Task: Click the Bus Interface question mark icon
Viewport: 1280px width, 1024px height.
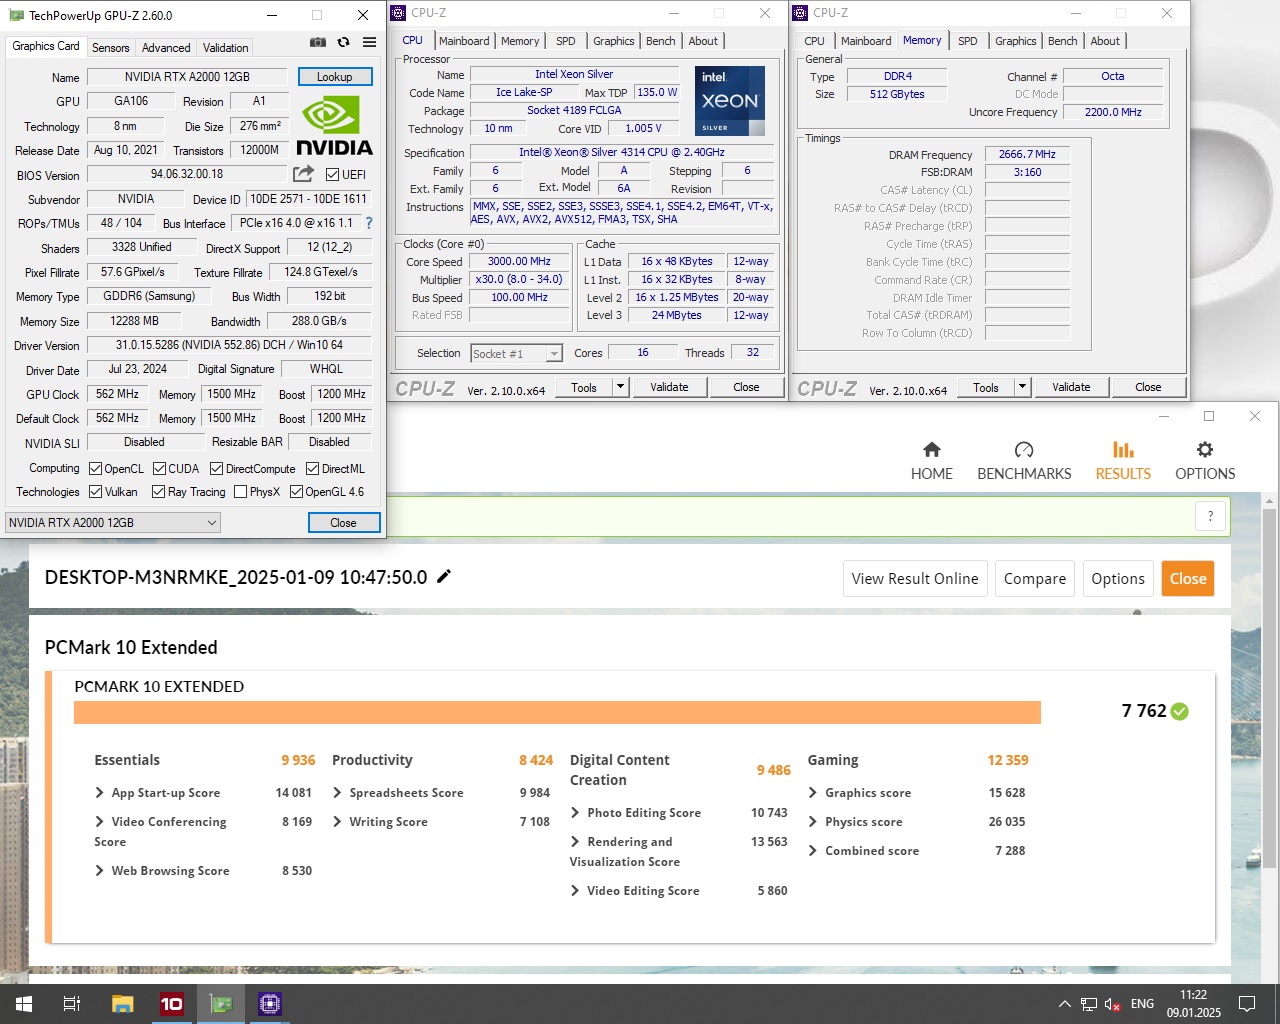Action: click(369, 223)
